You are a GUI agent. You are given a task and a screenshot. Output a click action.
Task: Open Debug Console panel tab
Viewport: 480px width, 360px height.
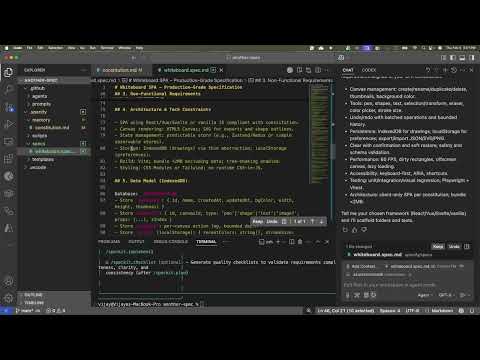point(171,242)
